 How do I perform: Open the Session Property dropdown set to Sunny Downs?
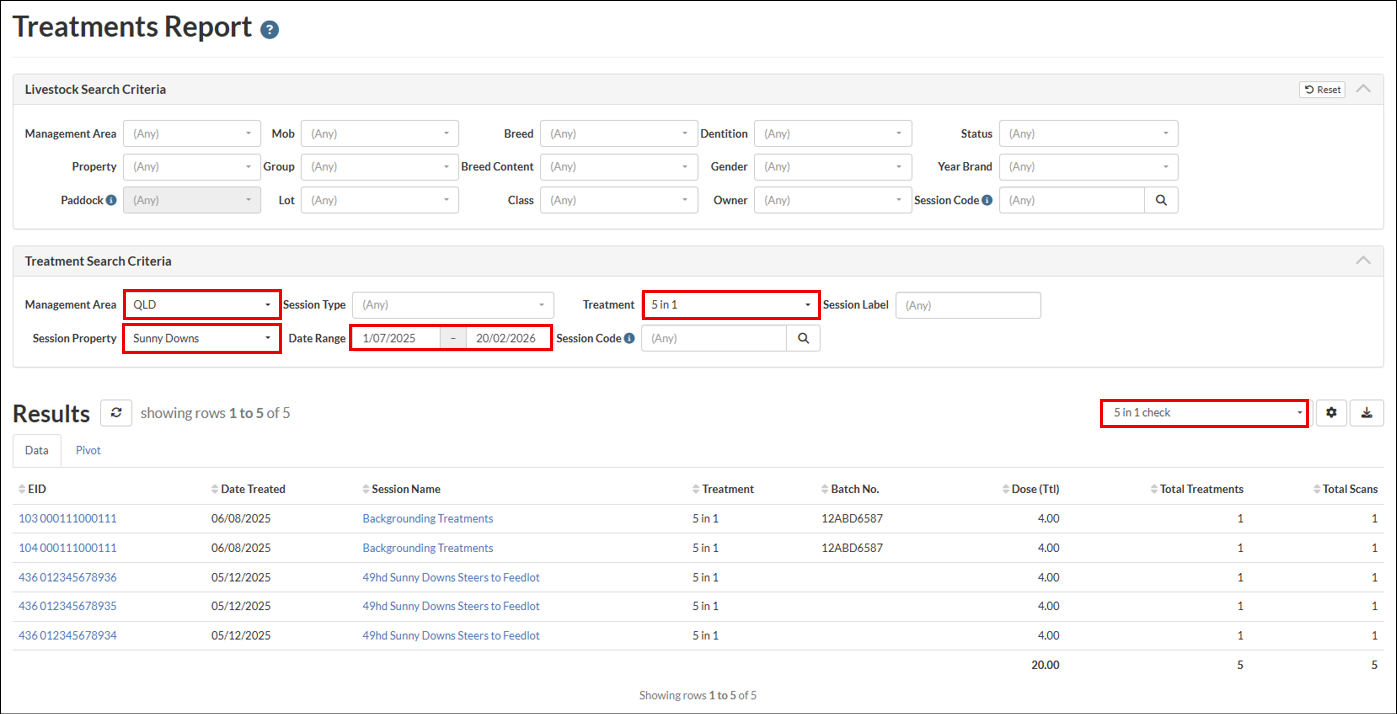tap(202, 339)
